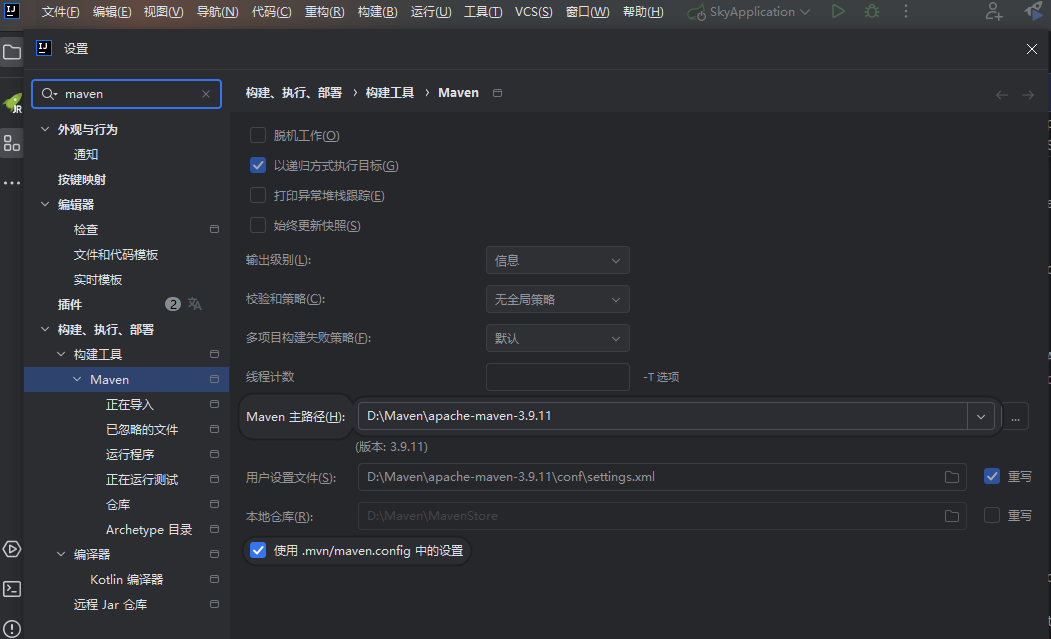Click the project-level marker beside the Maven breadcrumb
Image resolution: width=1051 pixels, height=639 pixels.
497,93
